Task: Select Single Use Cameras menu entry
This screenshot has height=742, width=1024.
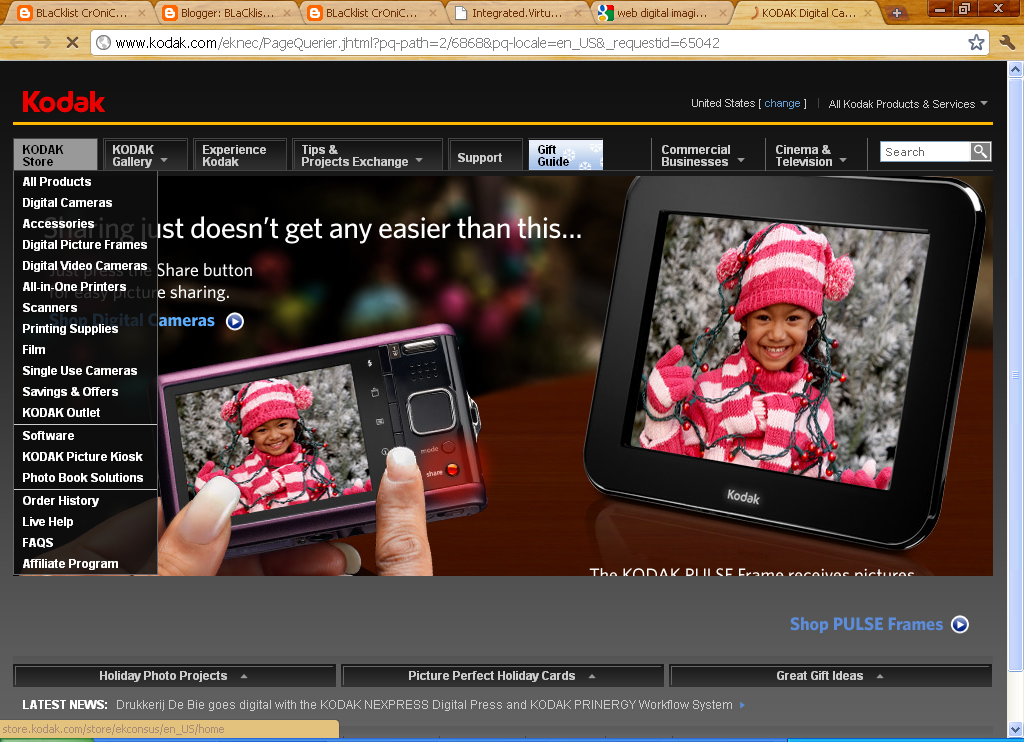Action: tap(80, 370)
